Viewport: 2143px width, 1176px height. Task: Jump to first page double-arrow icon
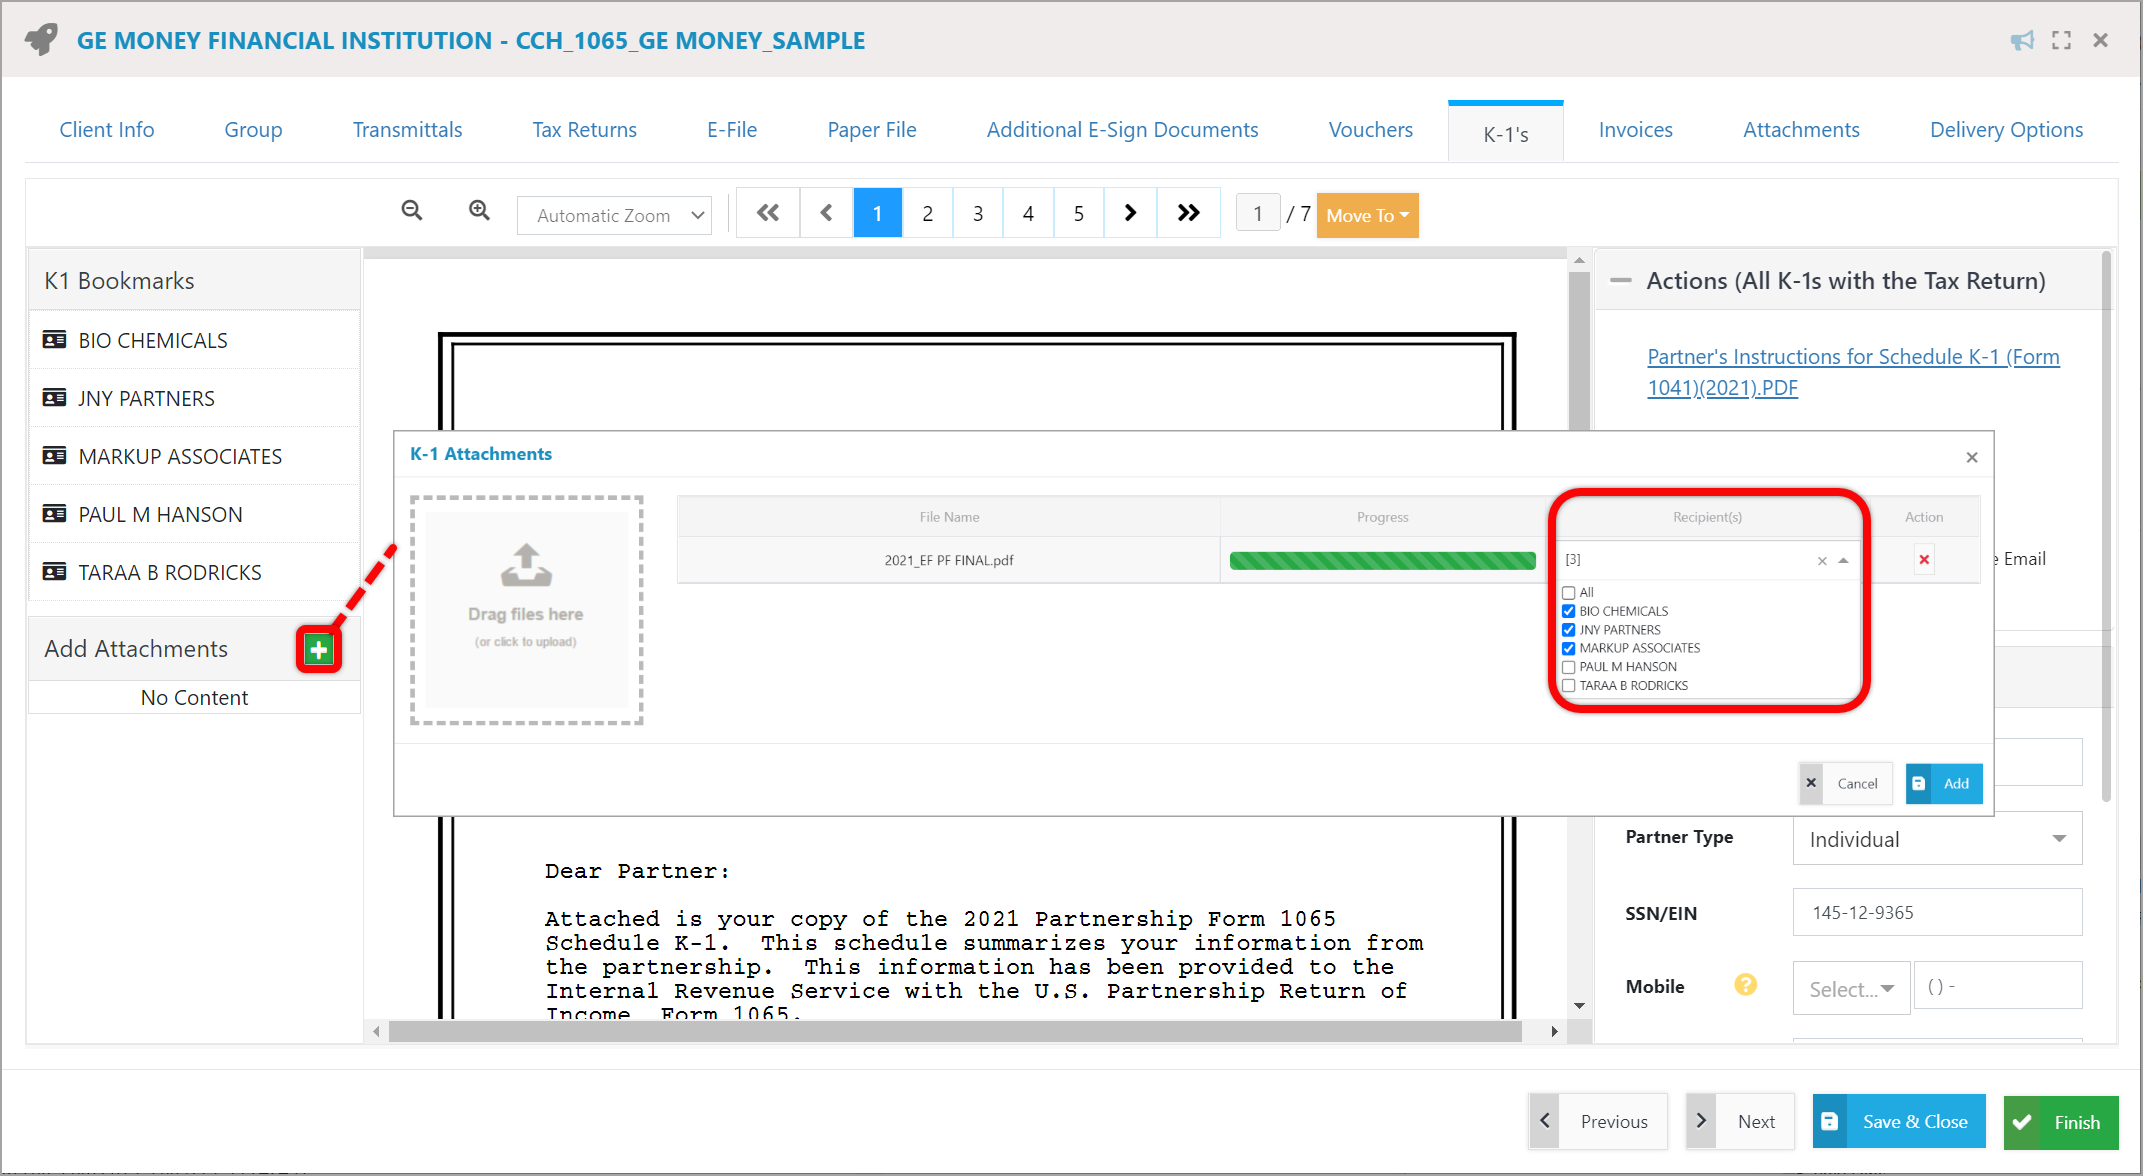[x=767, y=213]
